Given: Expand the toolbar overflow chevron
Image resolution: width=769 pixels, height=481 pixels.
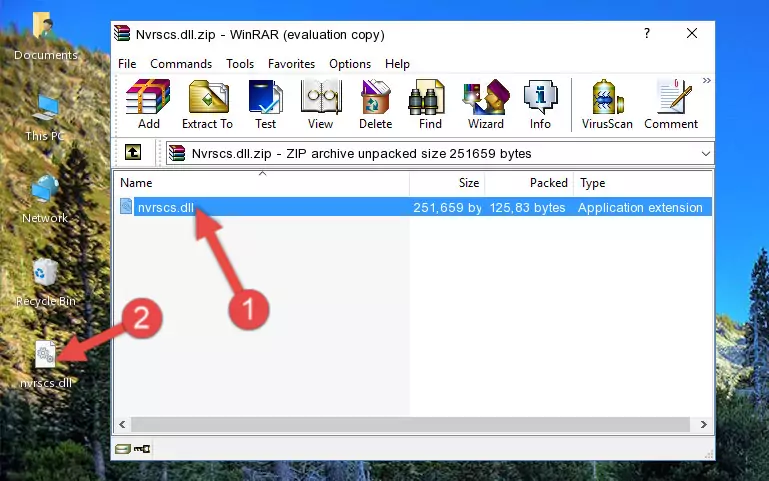Looking at the screenshot, I should [706, 80].
